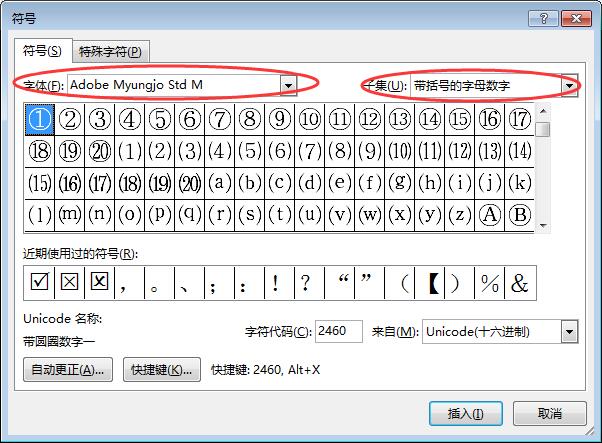Select the parenthesized (15) symbol
The height and width of the screenshot is (443, 602).
(x=40, y=183)
